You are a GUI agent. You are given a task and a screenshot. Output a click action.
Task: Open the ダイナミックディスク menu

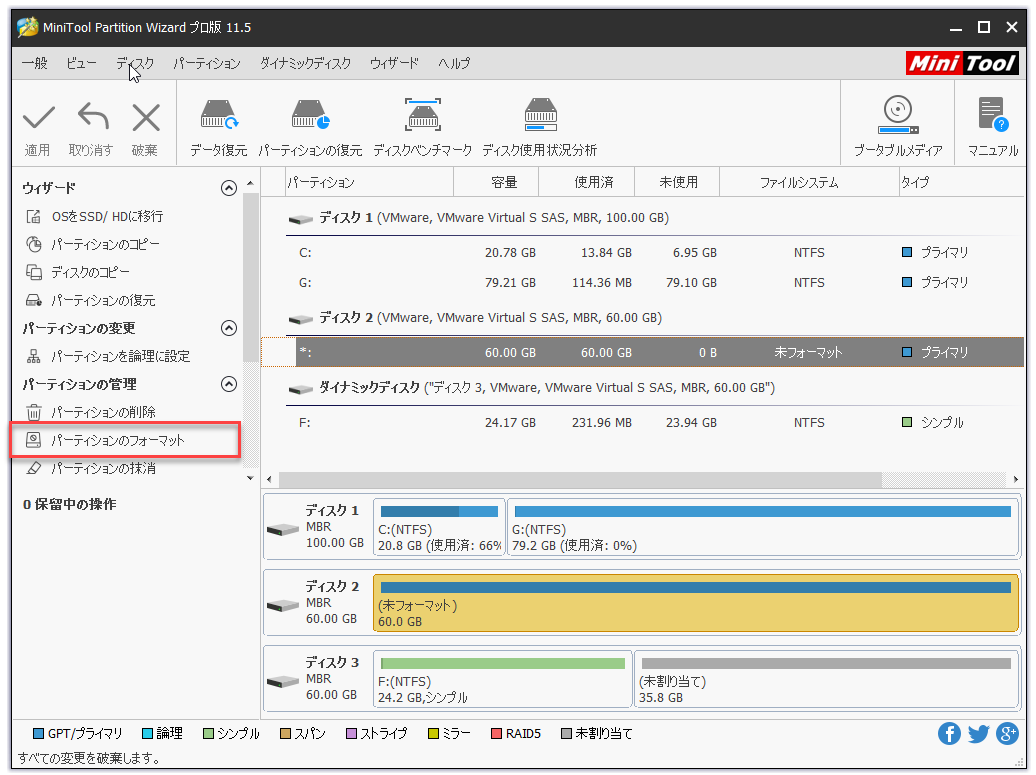click(305, 63)
